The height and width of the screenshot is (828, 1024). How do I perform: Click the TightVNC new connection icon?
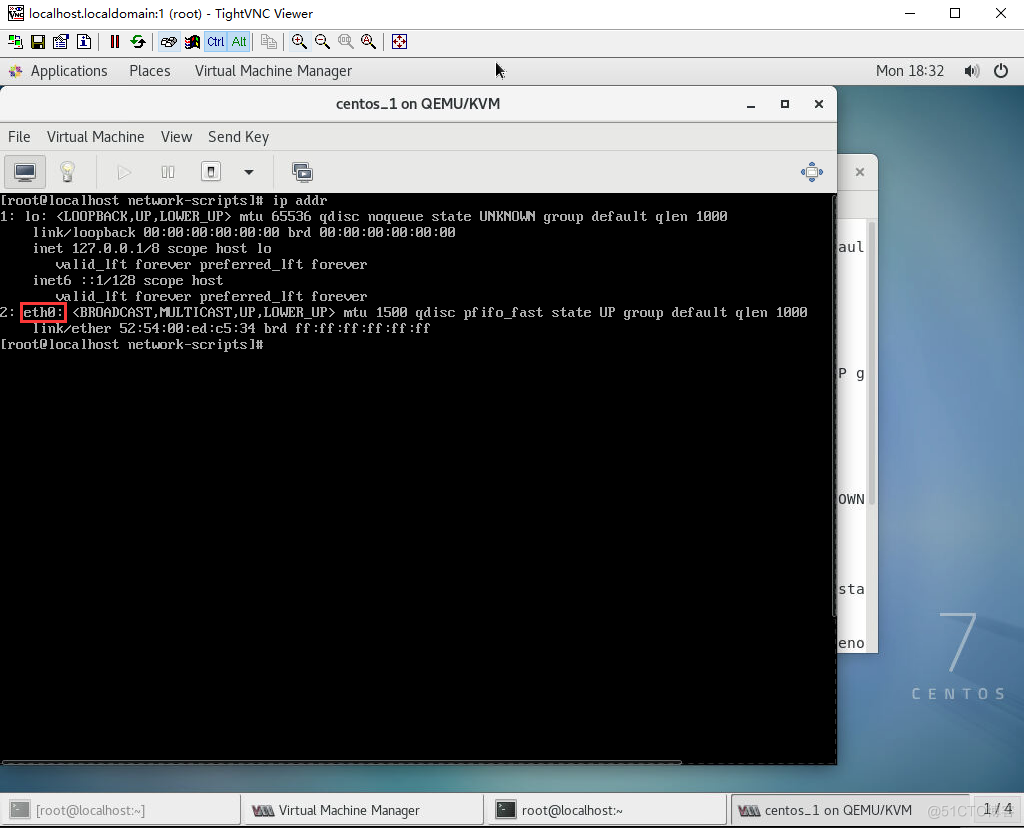(x=15, y=42)
